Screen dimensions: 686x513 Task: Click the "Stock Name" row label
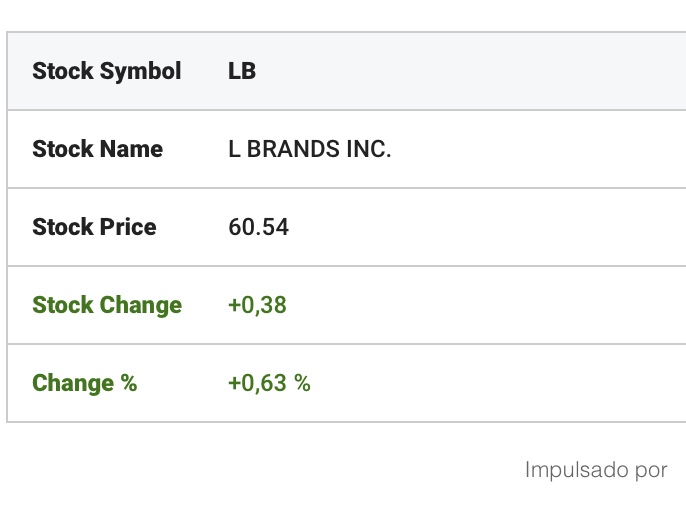coord(97,149)
